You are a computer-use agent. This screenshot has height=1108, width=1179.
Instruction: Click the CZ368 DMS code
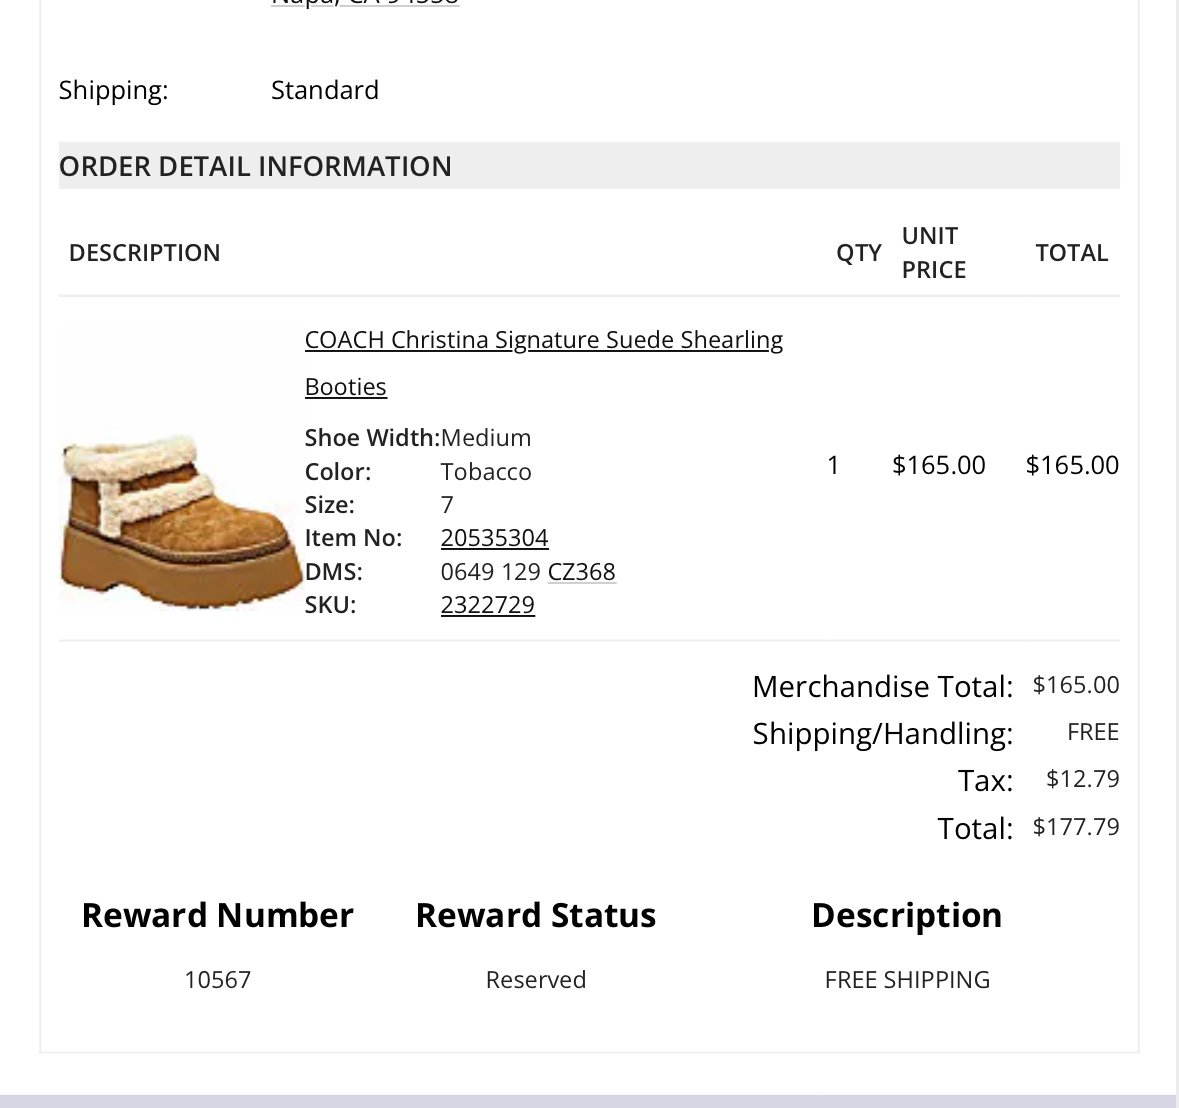(581, 571)
